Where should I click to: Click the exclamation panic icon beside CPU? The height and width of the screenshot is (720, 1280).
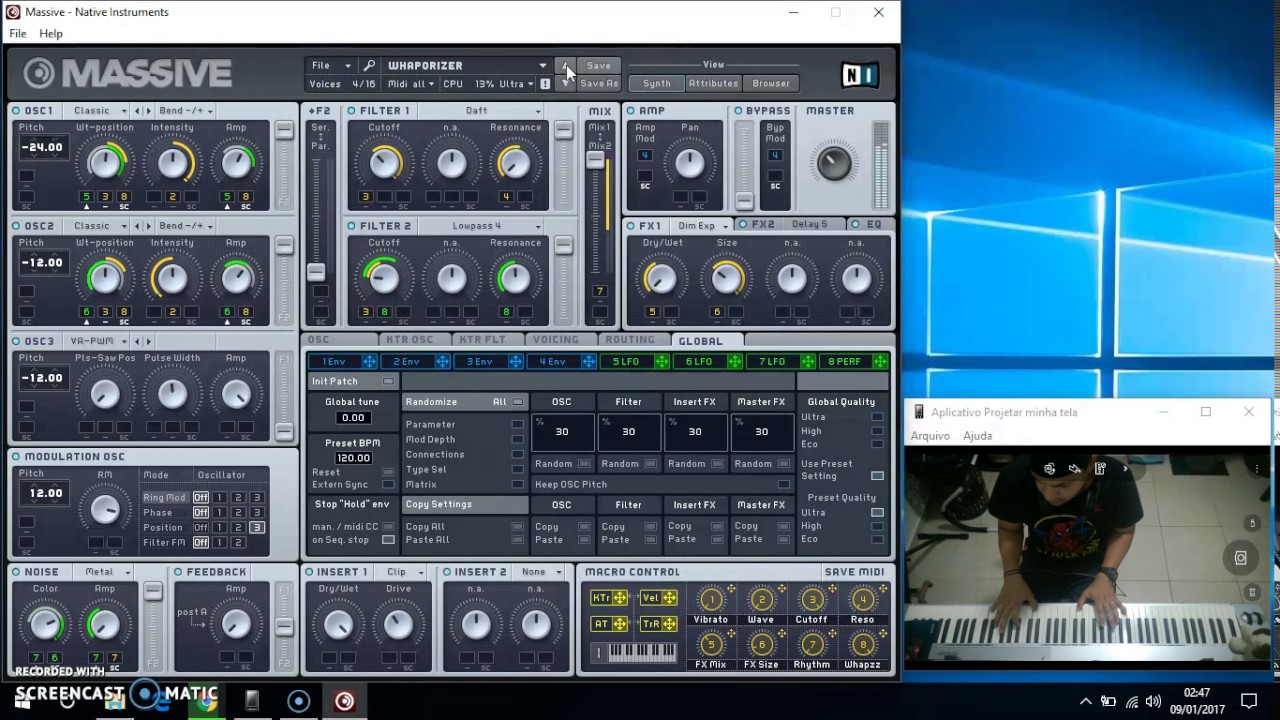[x=545, y=84]
